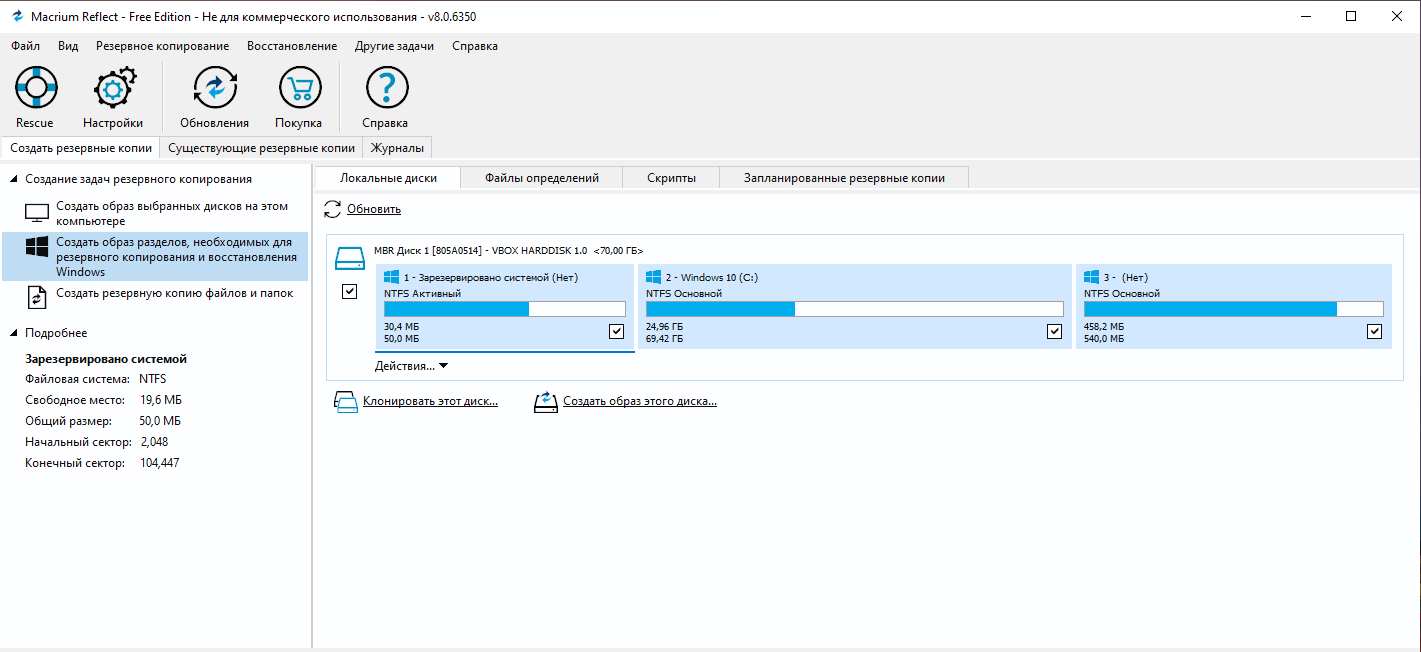The width and height of the screenshot is (1421, 652).
Task: Select Создать образ выбранных дисков task
Action: pyautogui.click(x=155, y=213)
